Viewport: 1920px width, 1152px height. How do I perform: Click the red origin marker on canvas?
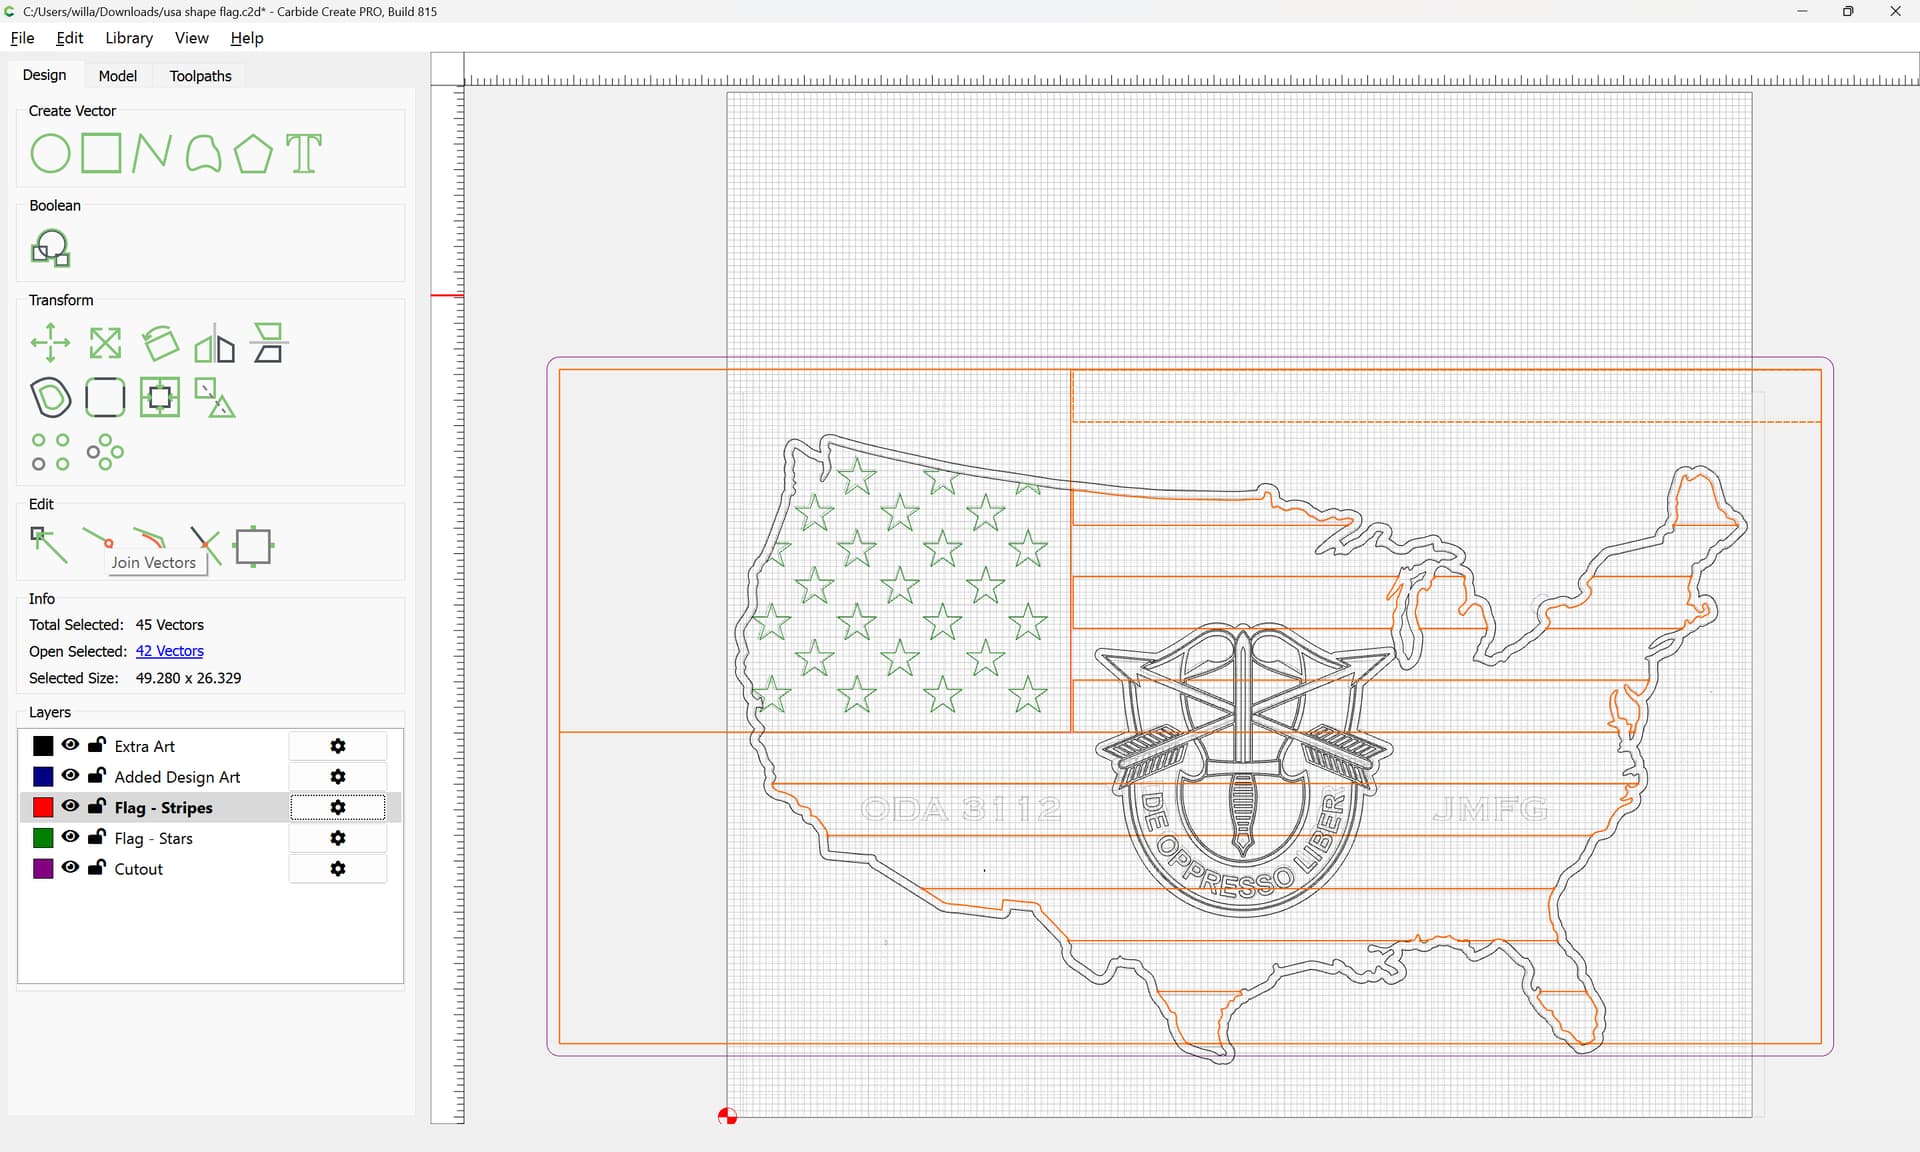pyautogui.click(x=727, y=1116)
